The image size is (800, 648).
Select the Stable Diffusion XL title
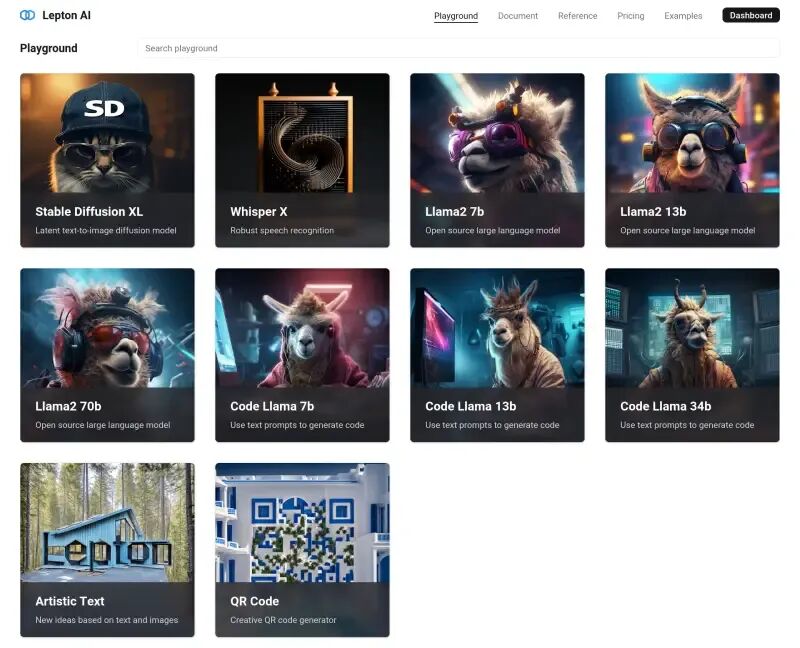click(x=89, y=211)
